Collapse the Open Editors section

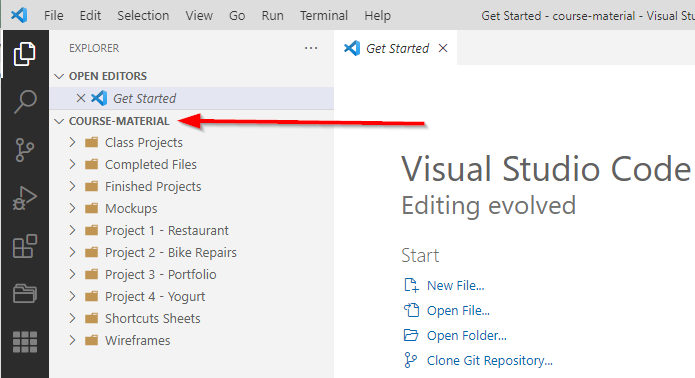tap(59, 76)
